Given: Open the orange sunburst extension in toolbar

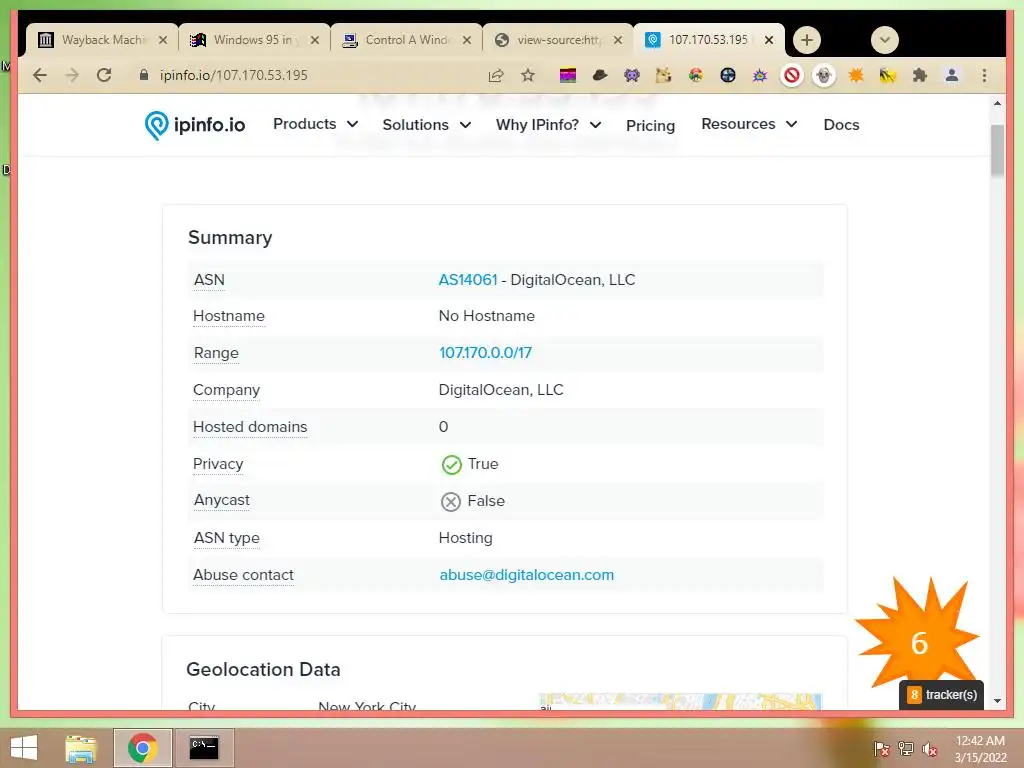Looking at the screenshot, I should coord(856,75).
